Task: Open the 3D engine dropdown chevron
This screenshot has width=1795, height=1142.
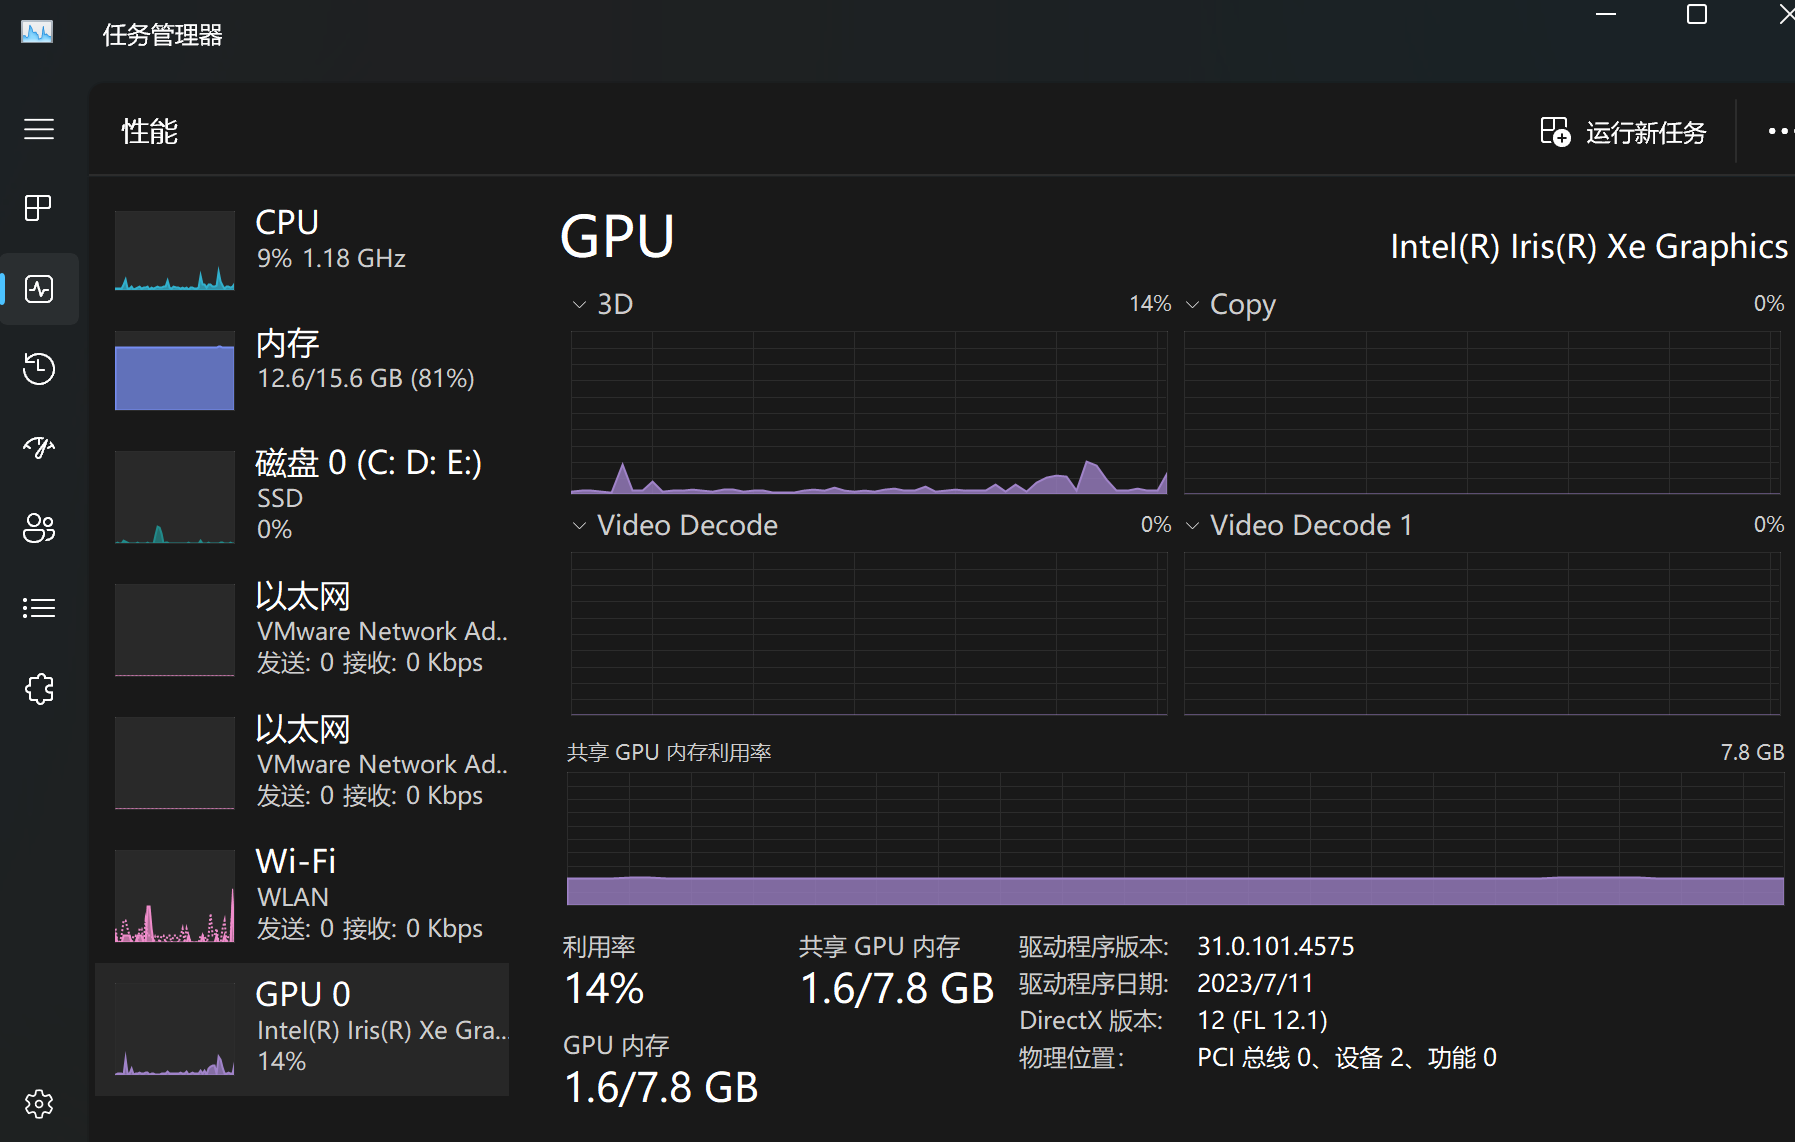Action: coord(579,304)
